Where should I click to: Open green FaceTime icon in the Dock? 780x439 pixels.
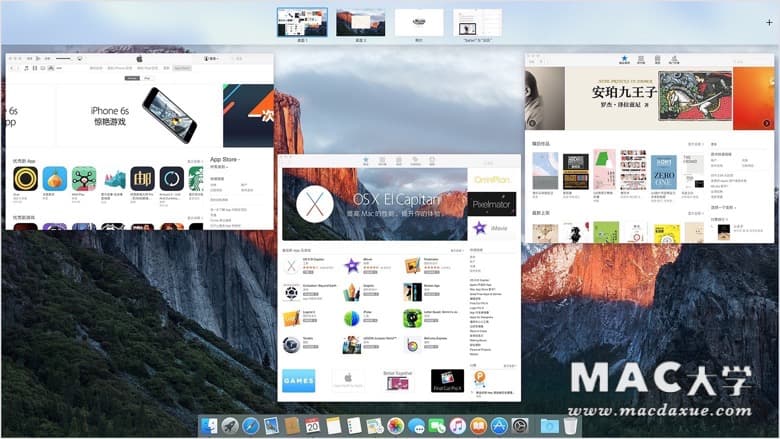point(437,426)
